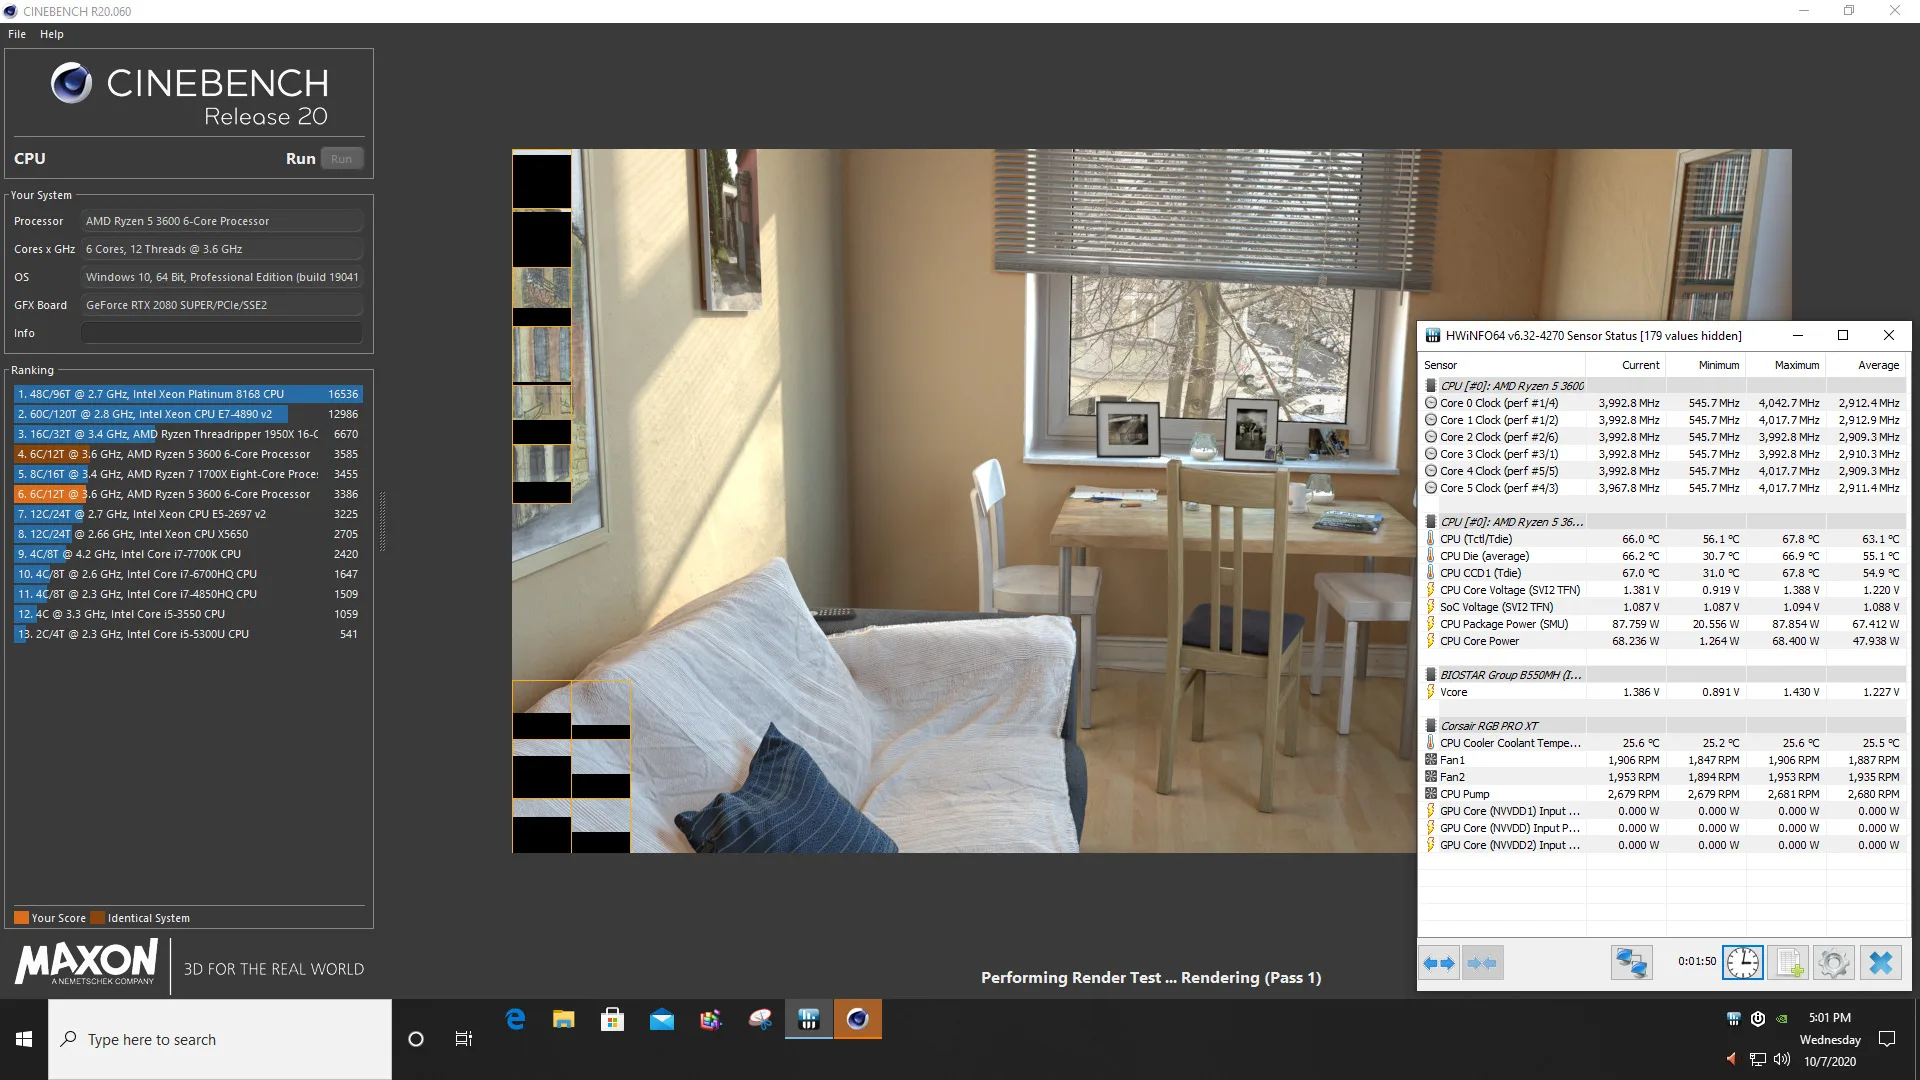This screenshot has width=1920, height=1080.
Task: Select CPU Pump sensor row
Action: (1663, 794)
